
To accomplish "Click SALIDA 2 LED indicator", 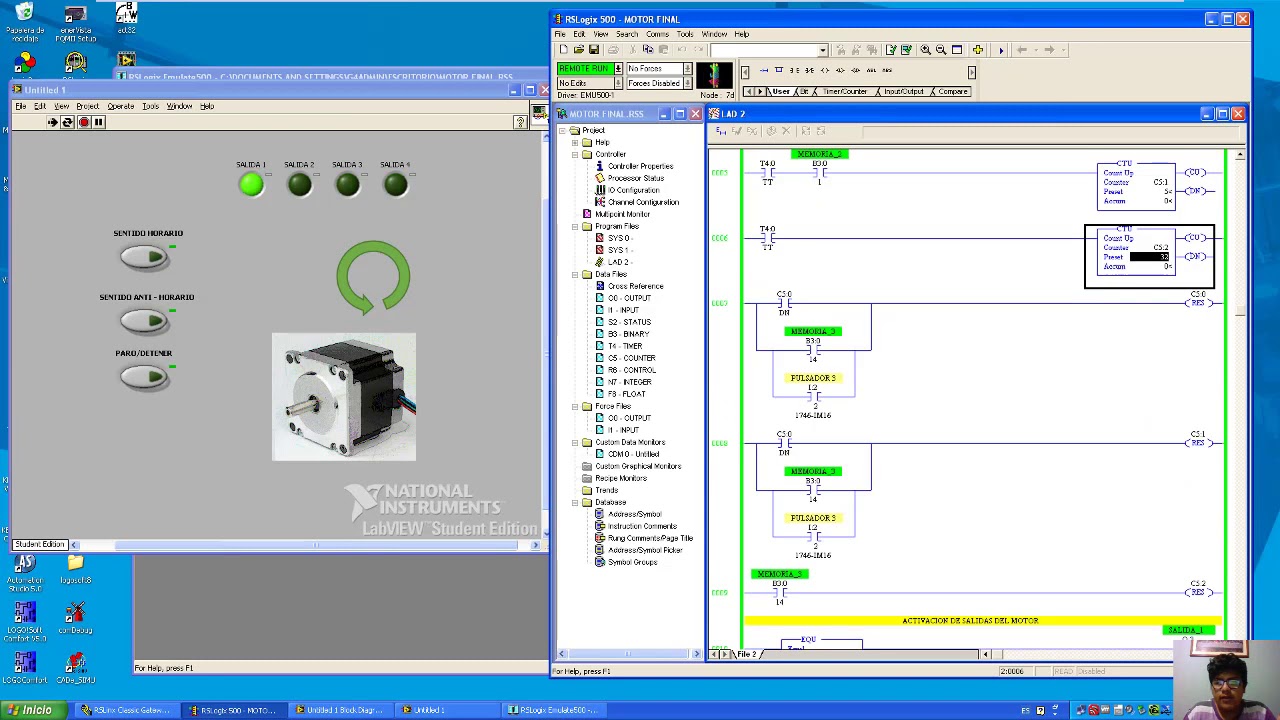I will (x=299, y=185).
